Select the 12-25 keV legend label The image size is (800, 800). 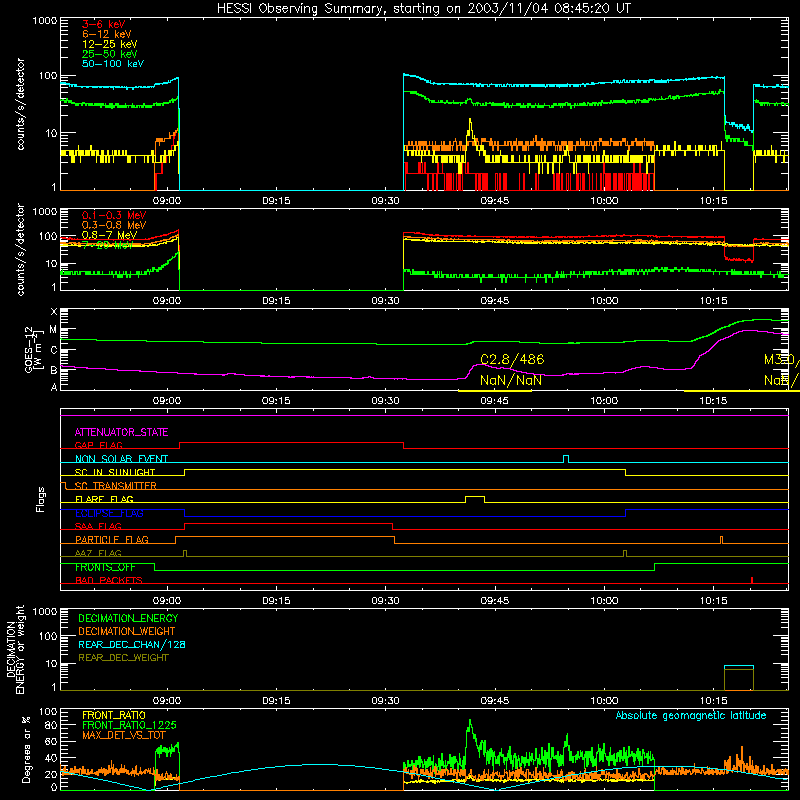click(x=110, y=44)
